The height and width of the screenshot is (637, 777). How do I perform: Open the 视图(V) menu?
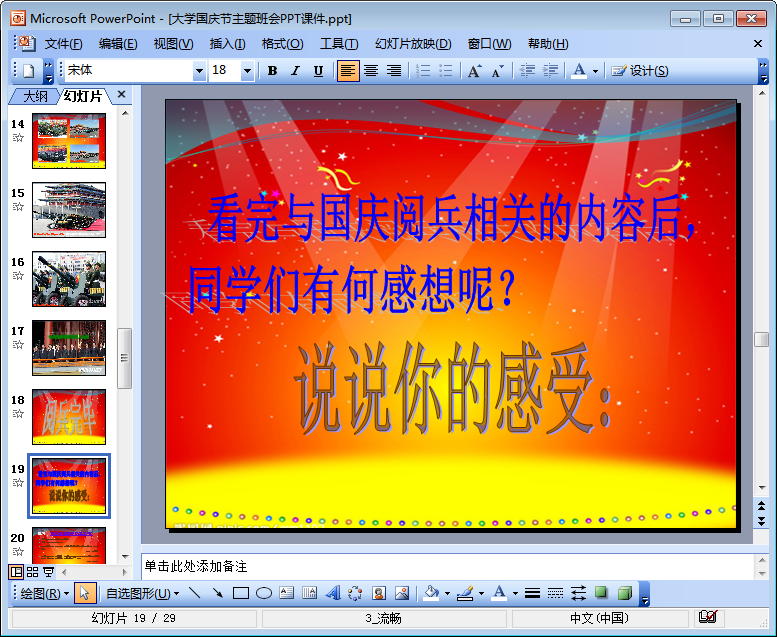tap(173, 44)
